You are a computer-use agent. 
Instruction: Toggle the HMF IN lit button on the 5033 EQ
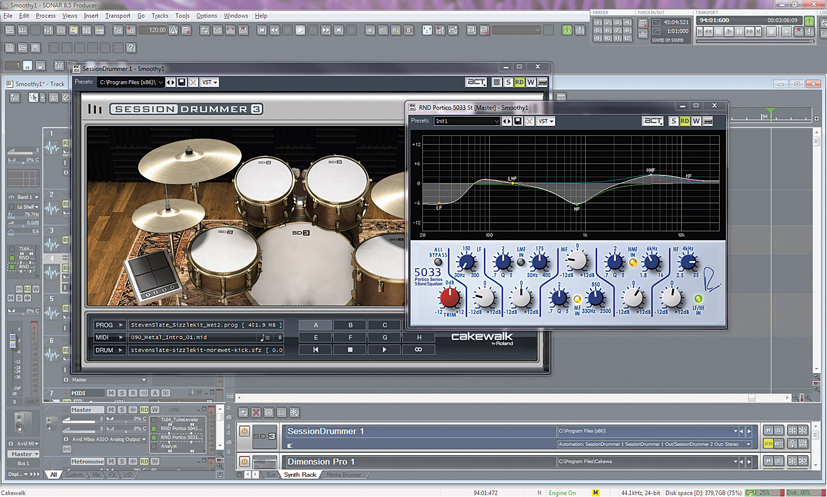point(633,262)
